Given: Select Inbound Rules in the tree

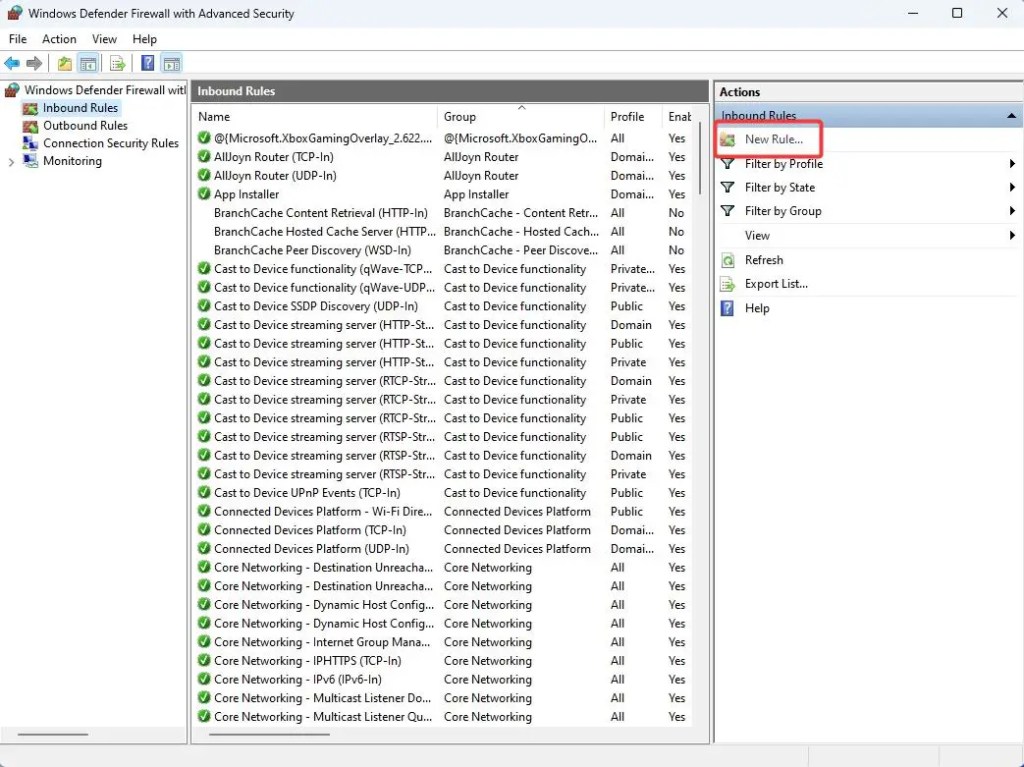Looking at the screenshot, I should 80,108.
